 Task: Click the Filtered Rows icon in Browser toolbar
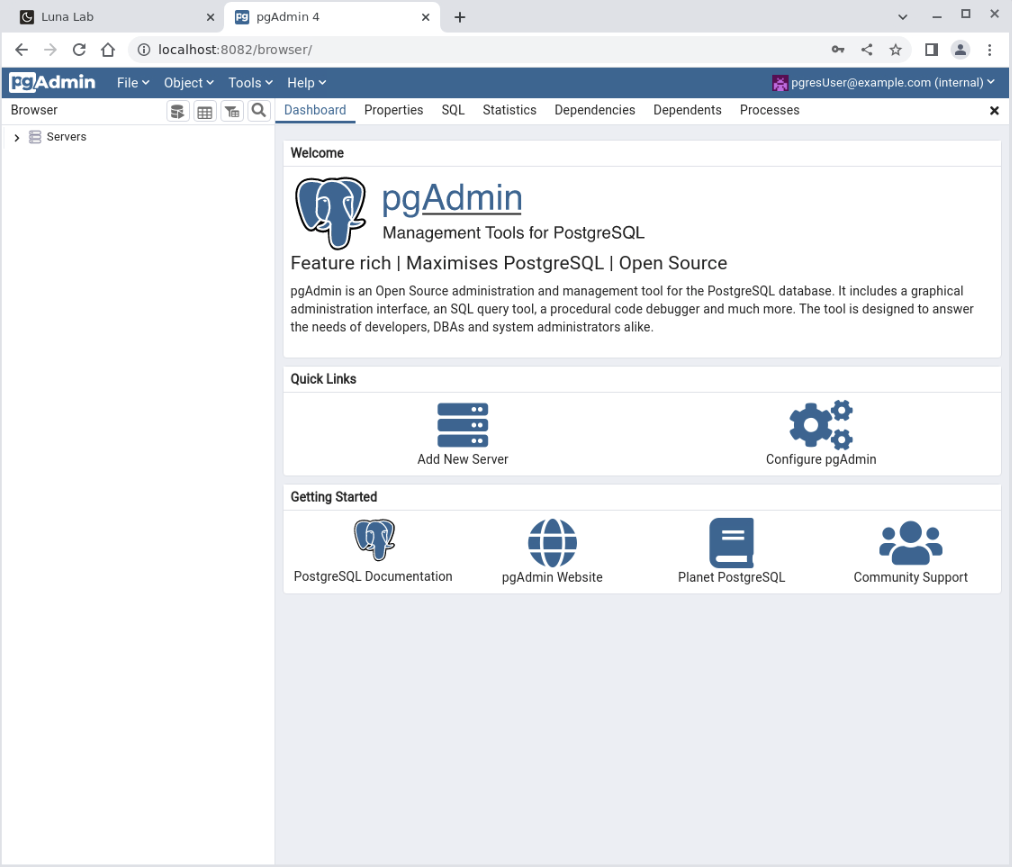(232, 111)
